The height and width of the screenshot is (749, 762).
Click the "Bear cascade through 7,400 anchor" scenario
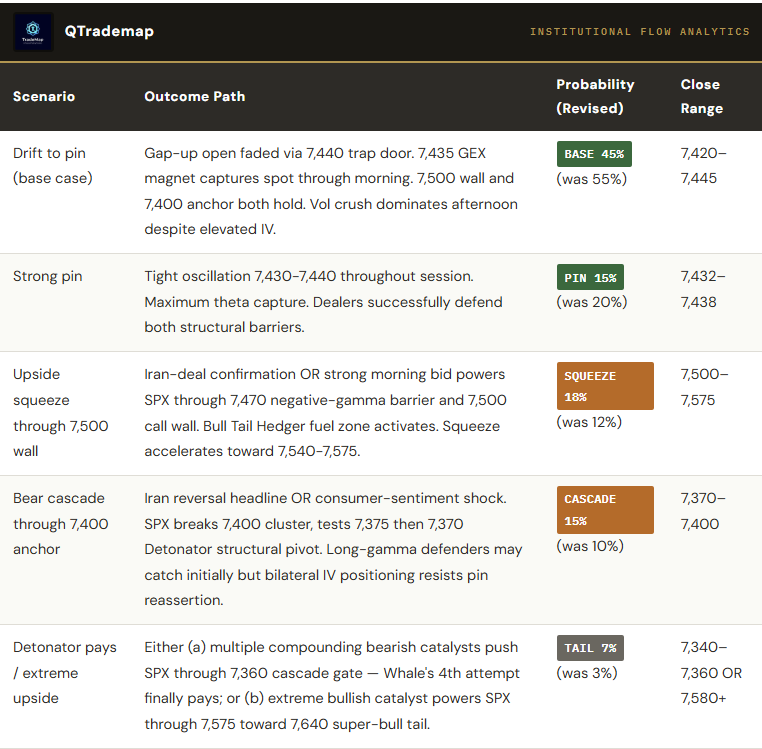[61, 523]
